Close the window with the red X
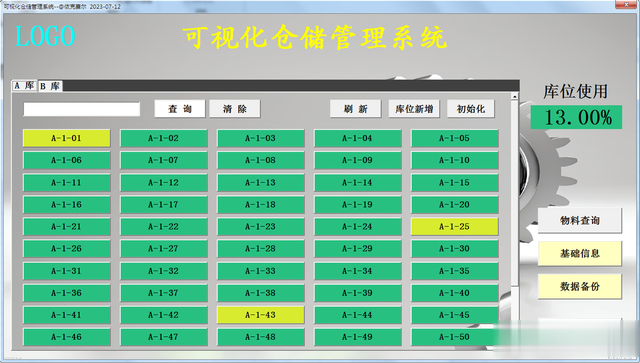Screen dimensions: 640x363 [628, 4]
